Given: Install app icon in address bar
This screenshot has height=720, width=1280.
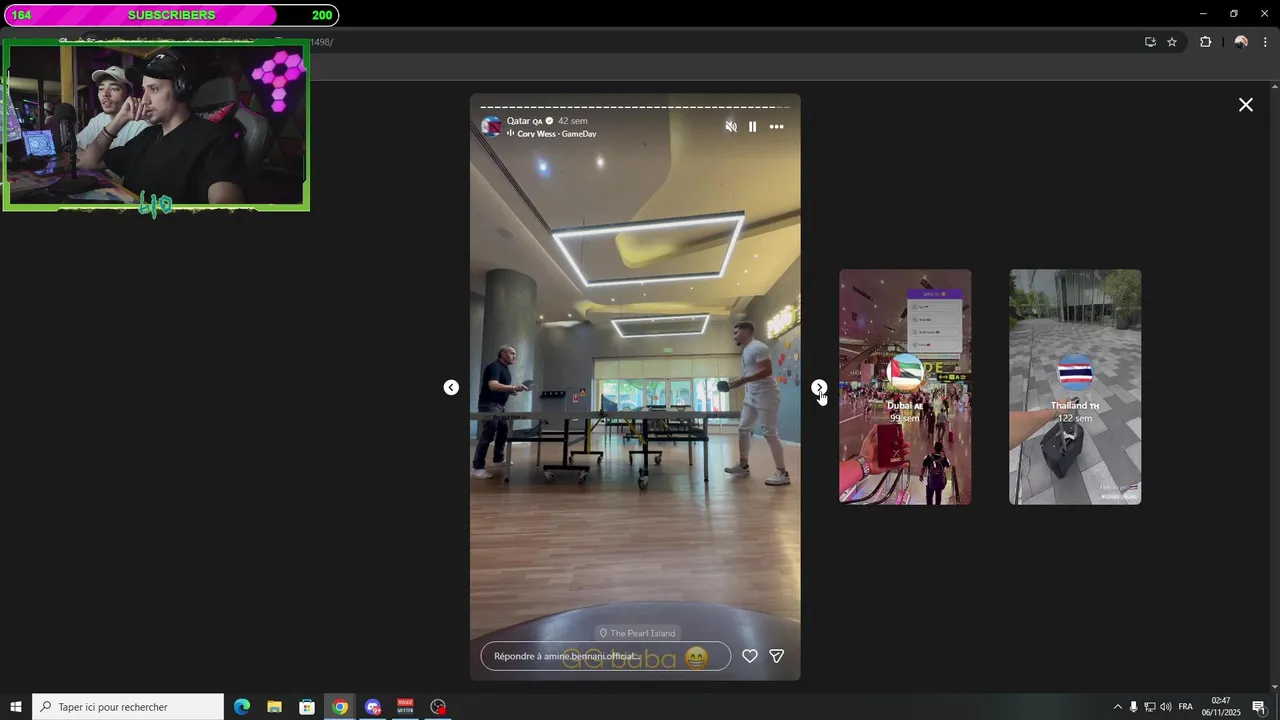Looking at the screenshot, I should 1150,42.
